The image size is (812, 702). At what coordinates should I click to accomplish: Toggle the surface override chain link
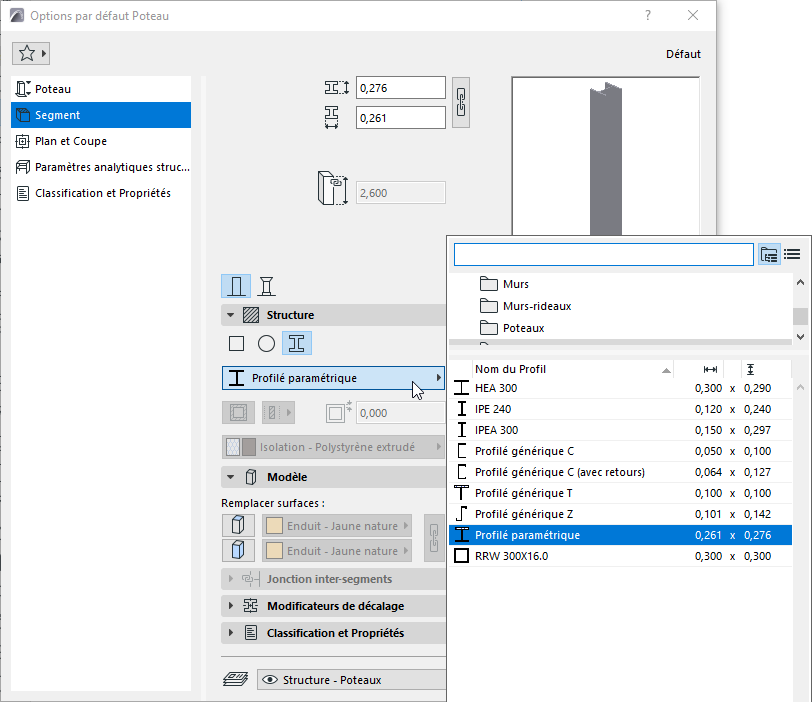pyautogui.click(x=434, y=538)
